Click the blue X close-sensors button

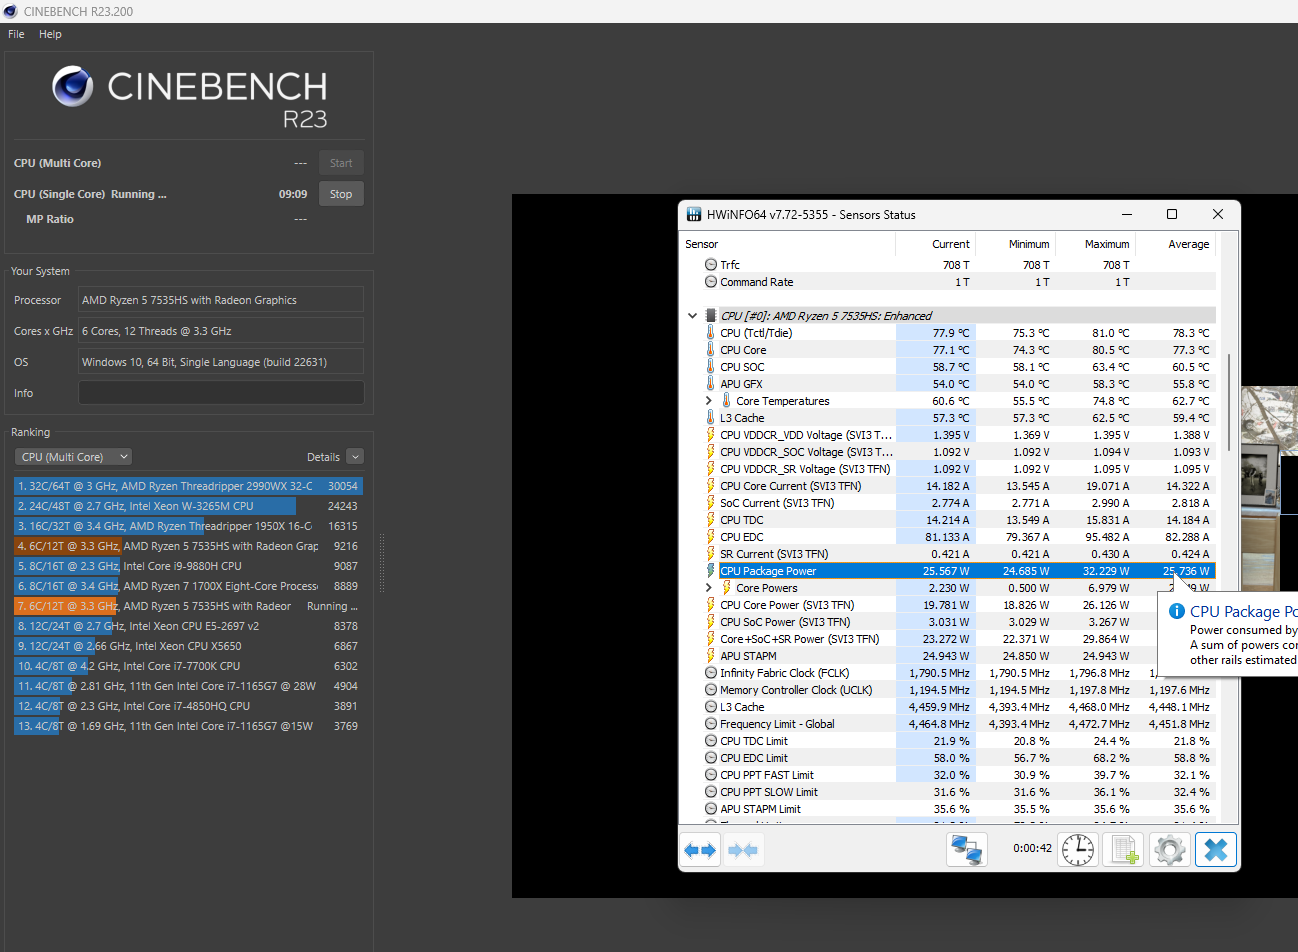(1216, 850)
